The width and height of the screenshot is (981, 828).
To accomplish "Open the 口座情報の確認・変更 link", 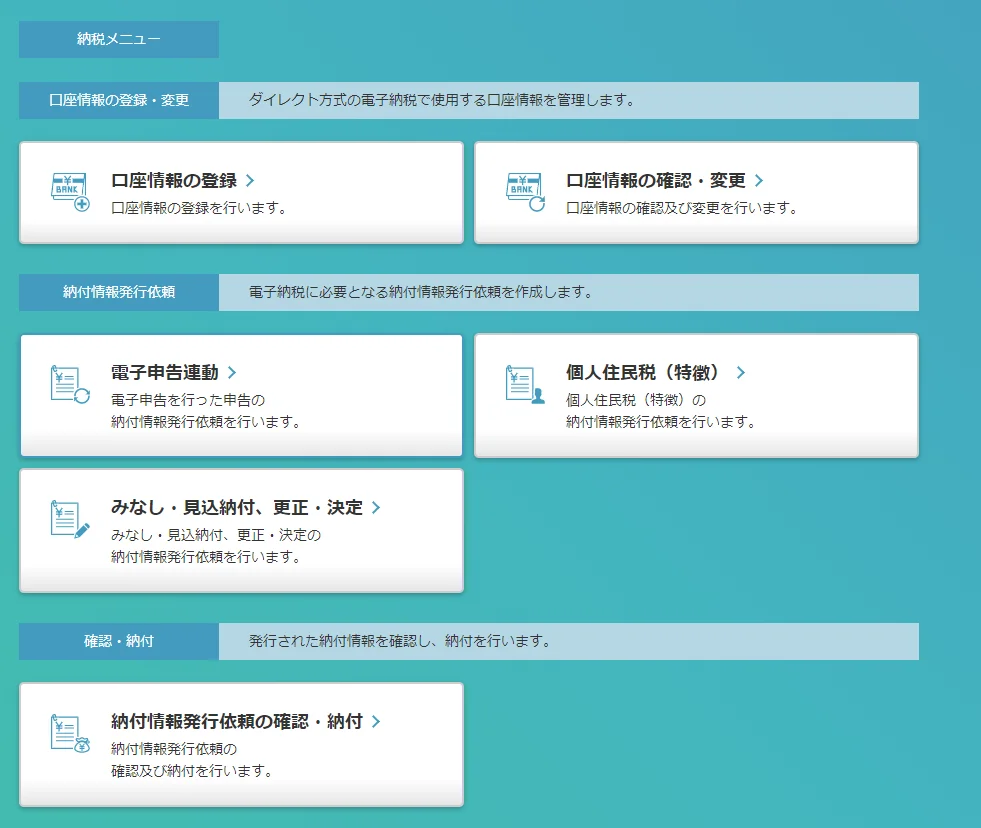I will 656,180.
